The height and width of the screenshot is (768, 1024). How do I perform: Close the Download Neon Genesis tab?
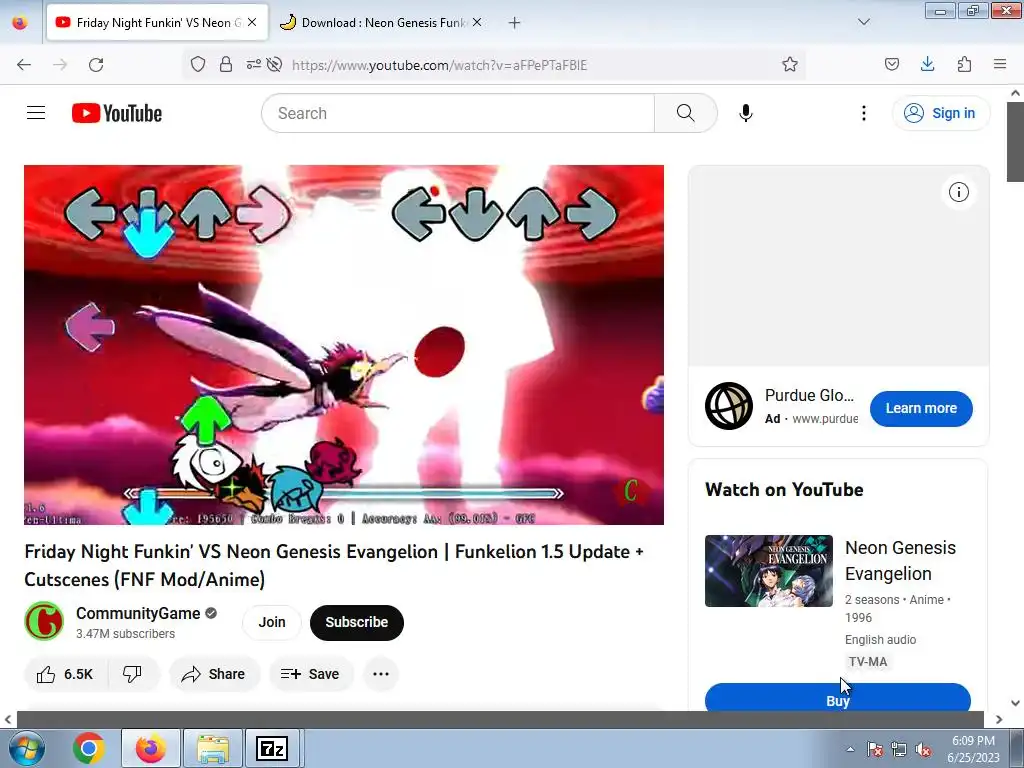(x=477, y=22)
